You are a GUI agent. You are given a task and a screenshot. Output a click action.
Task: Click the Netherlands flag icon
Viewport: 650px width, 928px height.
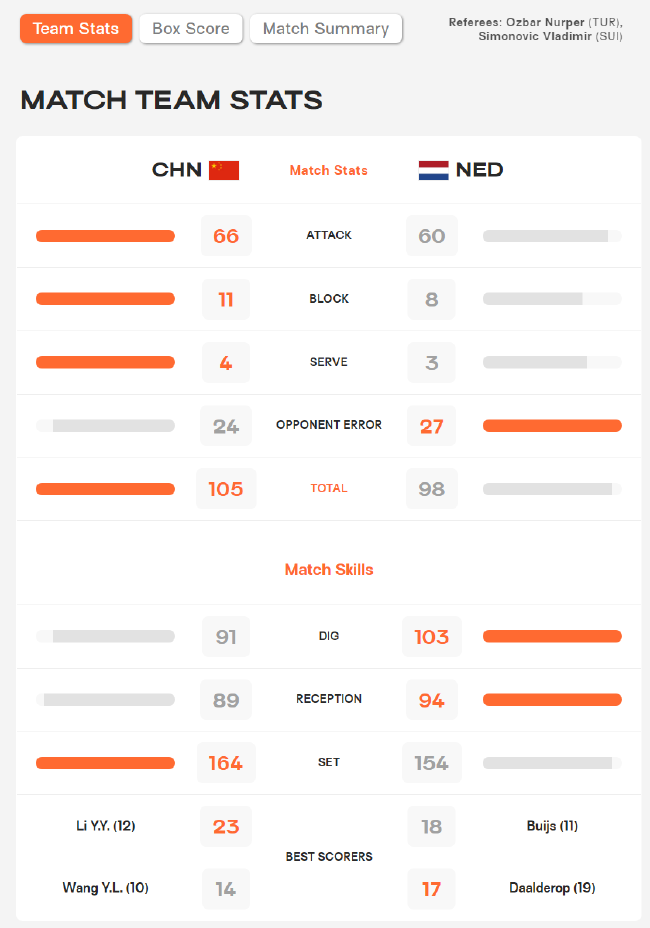point(433,170)
